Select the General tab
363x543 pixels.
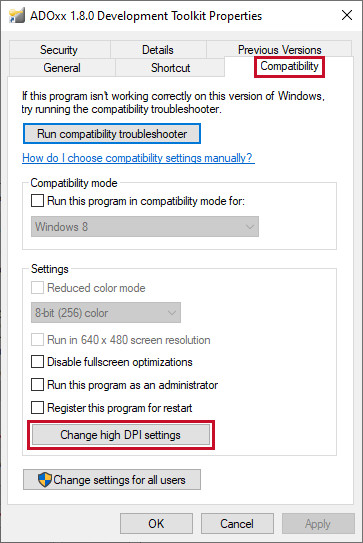coord(62,68)
